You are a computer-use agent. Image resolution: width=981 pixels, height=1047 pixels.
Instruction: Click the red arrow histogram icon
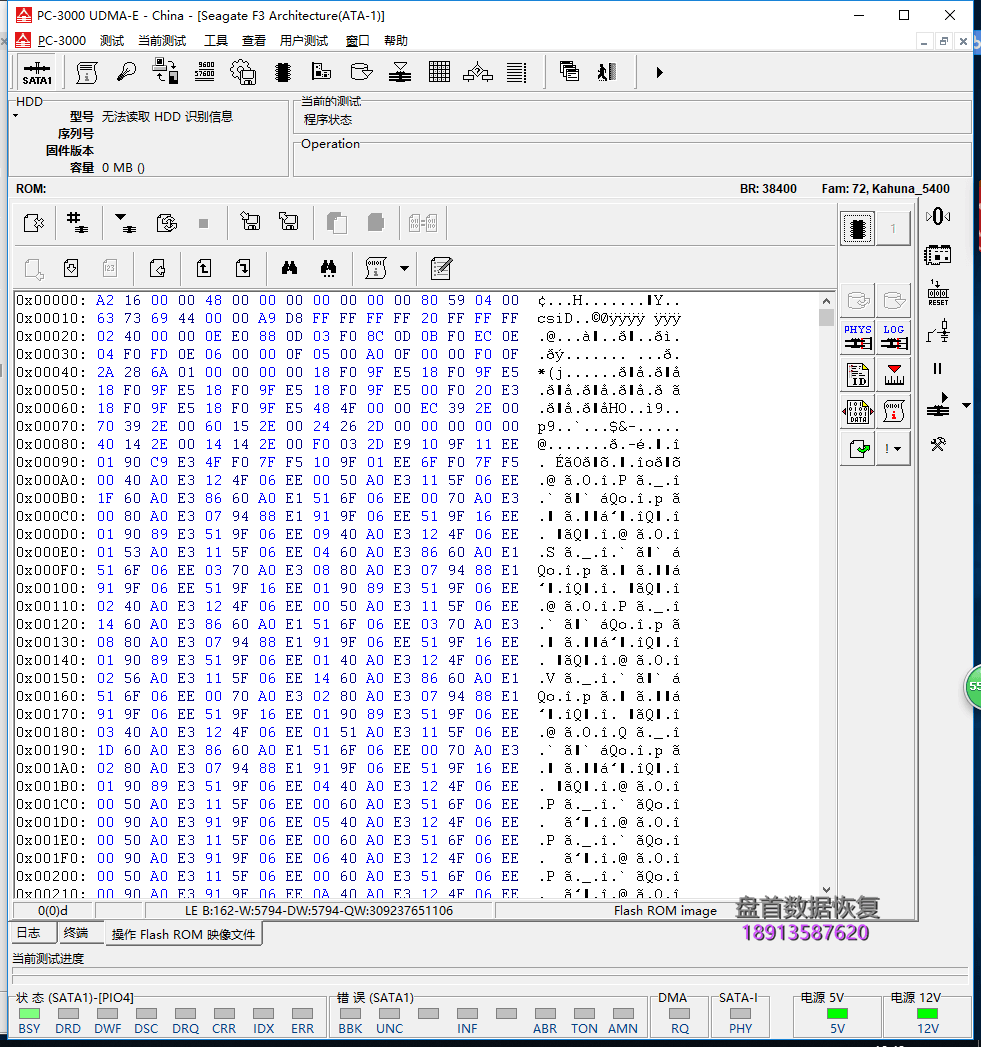pyautogui.click(x=894, y=375)
